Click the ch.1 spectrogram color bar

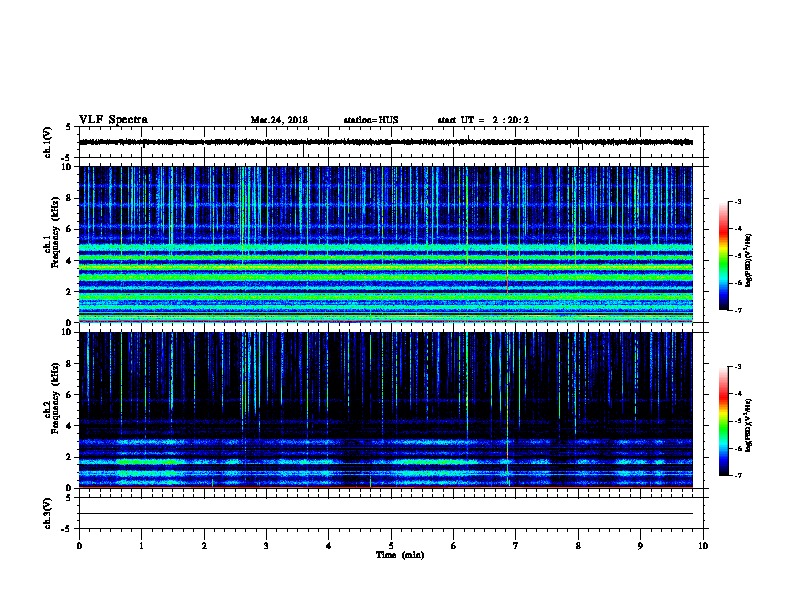click(x=723, y=256)
